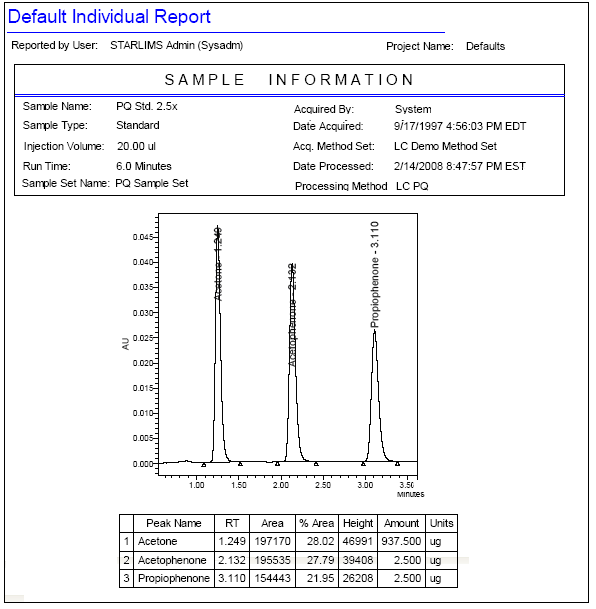Click the amount cell '937.500'
The height and width of the screenshot is (609, 596).
coord(401,541)
